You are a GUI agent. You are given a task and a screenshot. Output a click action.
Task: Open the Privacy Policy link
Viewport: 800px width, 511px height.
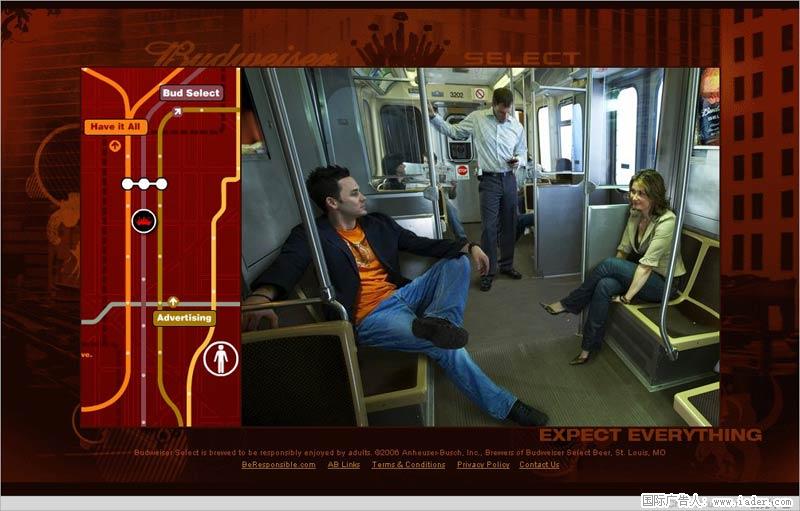(x=483, y=465)
